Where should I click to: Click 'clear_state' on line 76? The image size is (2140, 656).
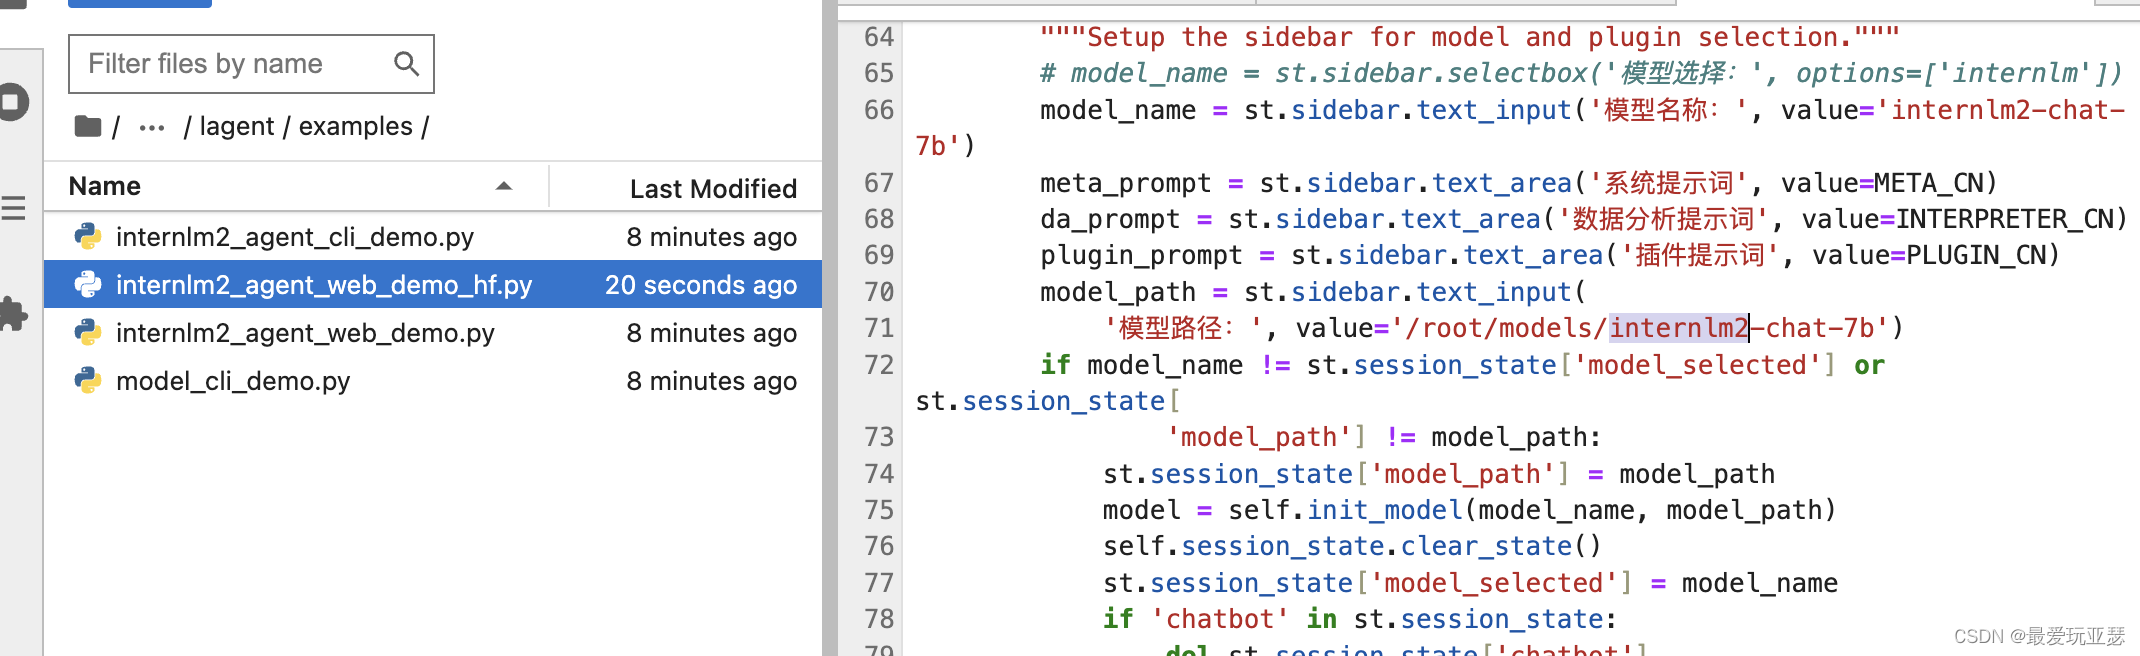click(x=1486, y=546)
